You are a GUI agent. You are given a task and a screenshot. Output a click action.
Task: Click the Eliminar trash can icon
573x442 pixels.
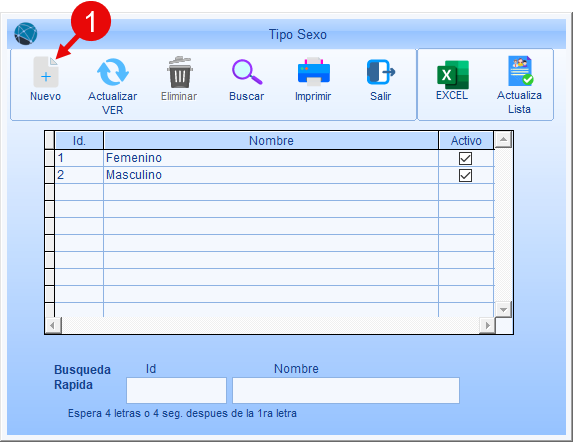click(179, 72)
